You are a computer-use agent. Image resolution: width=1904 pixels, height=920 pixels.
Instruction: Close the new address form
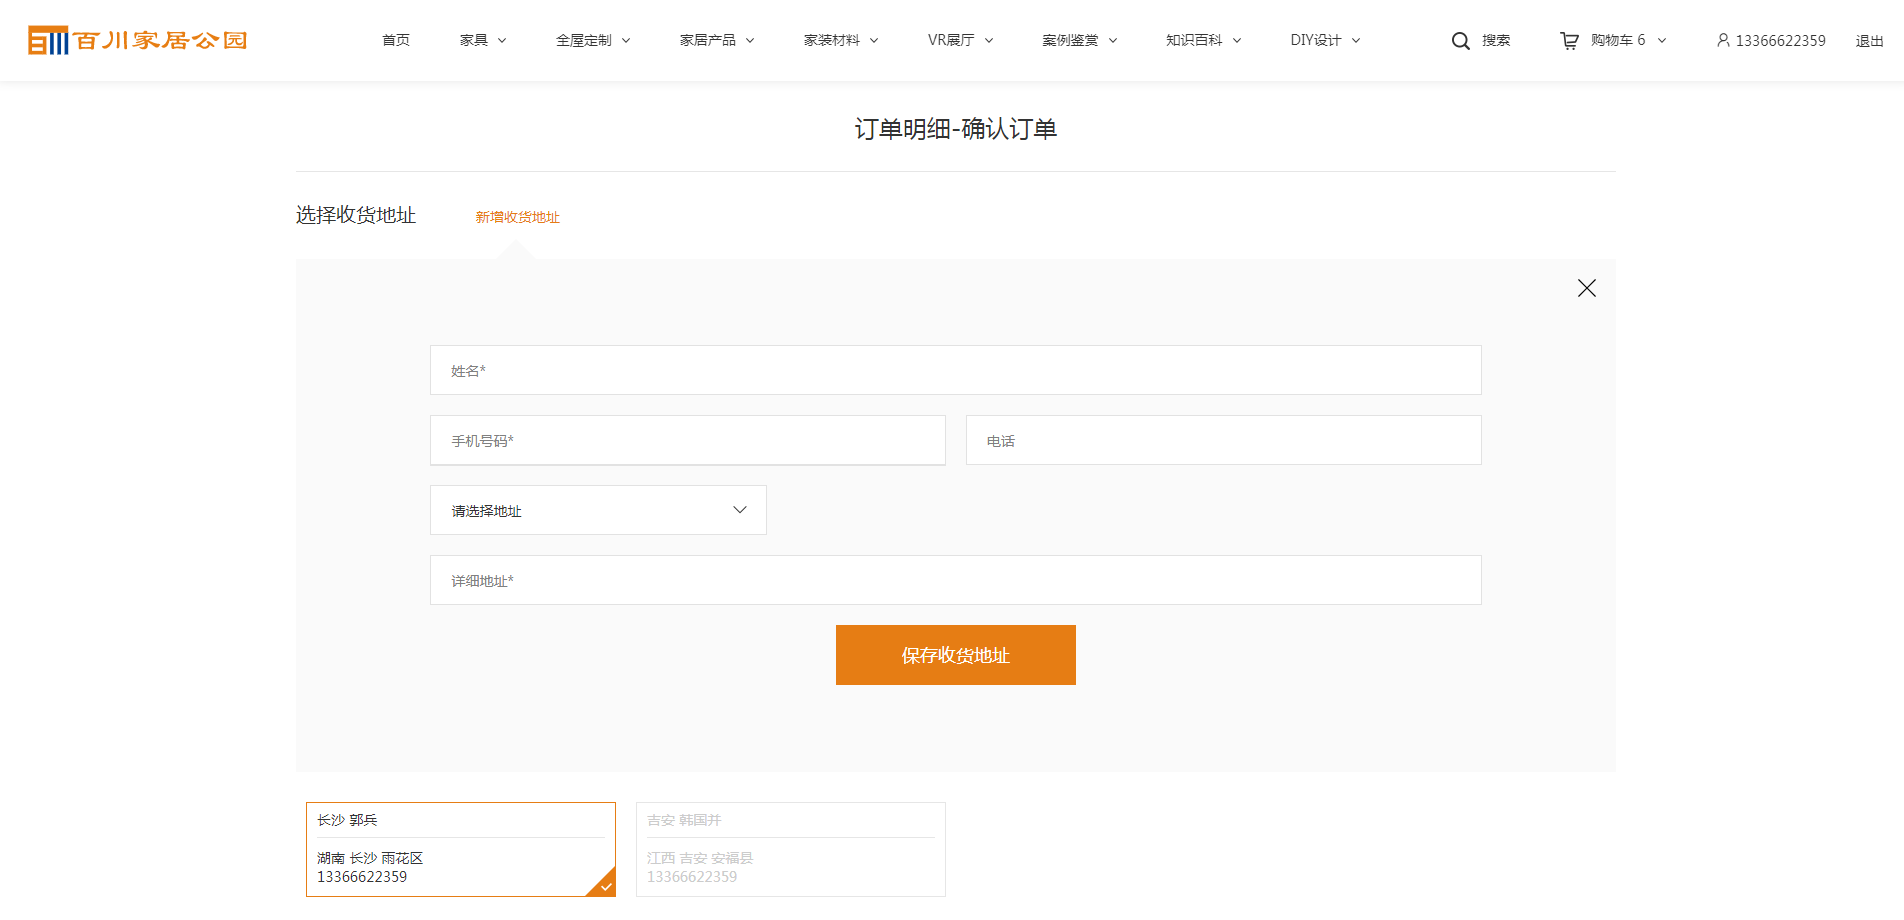(1586, 288)
